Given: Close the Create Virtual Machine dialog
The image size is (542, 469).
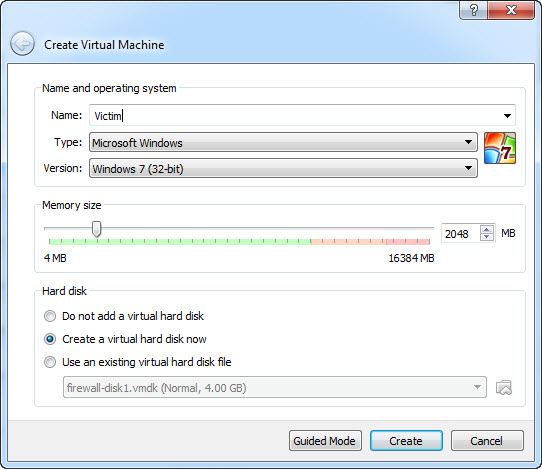Looking at the screenshot, I should (511, 10).
